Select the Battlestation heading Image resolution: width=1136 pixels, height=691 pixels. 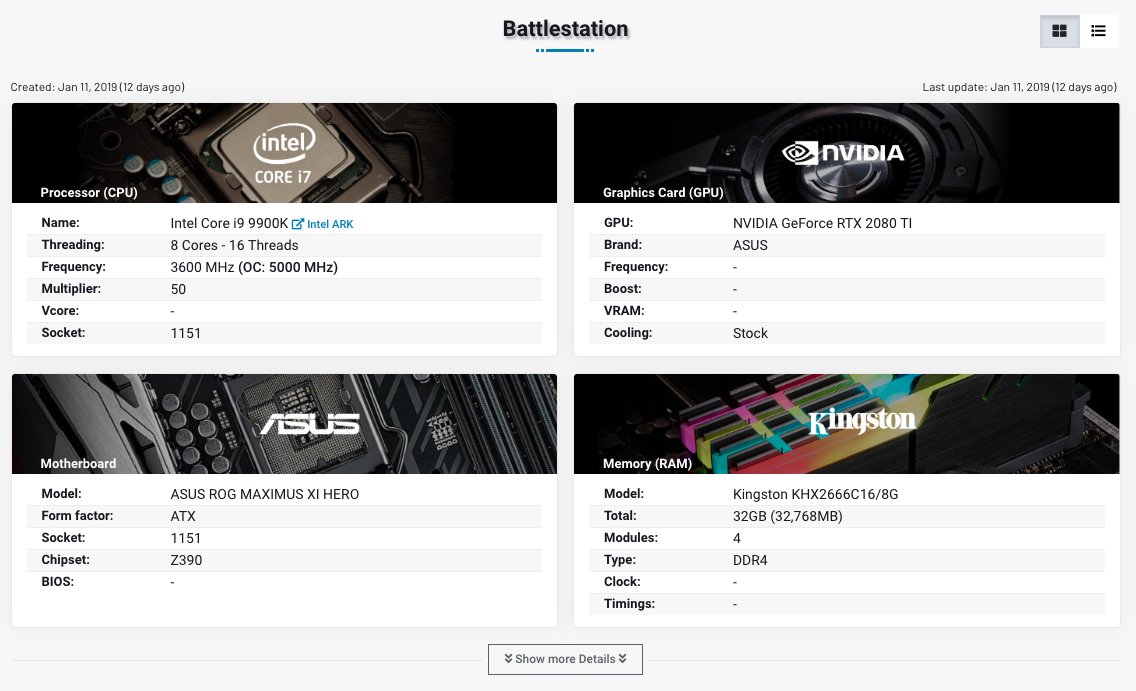pos(565,29)
